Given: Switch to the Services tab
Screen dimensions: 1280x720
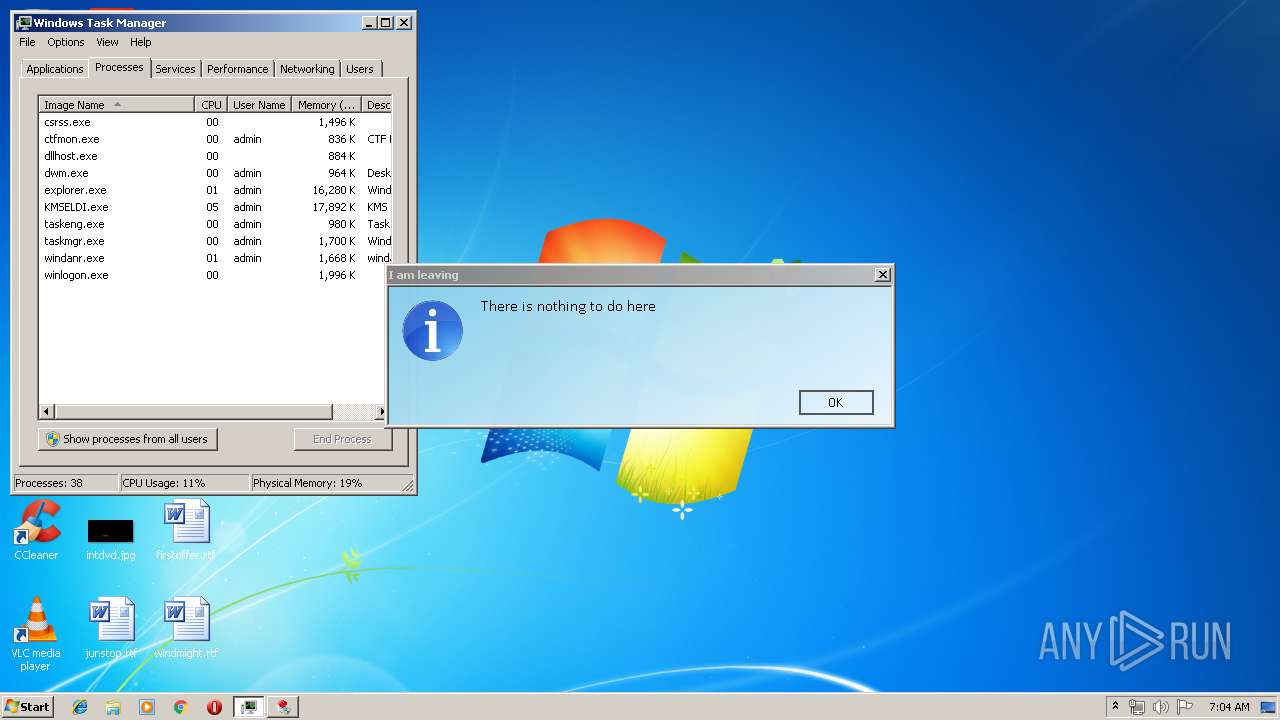Looking at the screenshot, I should coord(175,69).
